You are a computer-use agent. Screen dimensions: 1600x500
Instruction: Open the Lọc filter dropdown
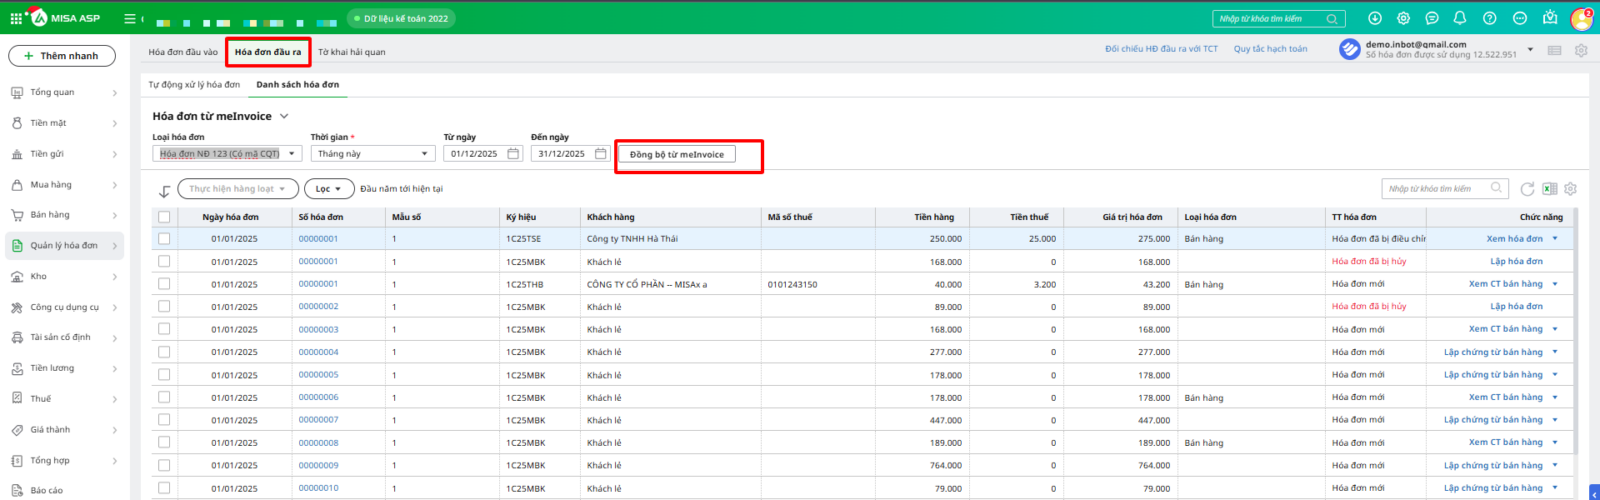pyautogui.click(x=328, y=189)
